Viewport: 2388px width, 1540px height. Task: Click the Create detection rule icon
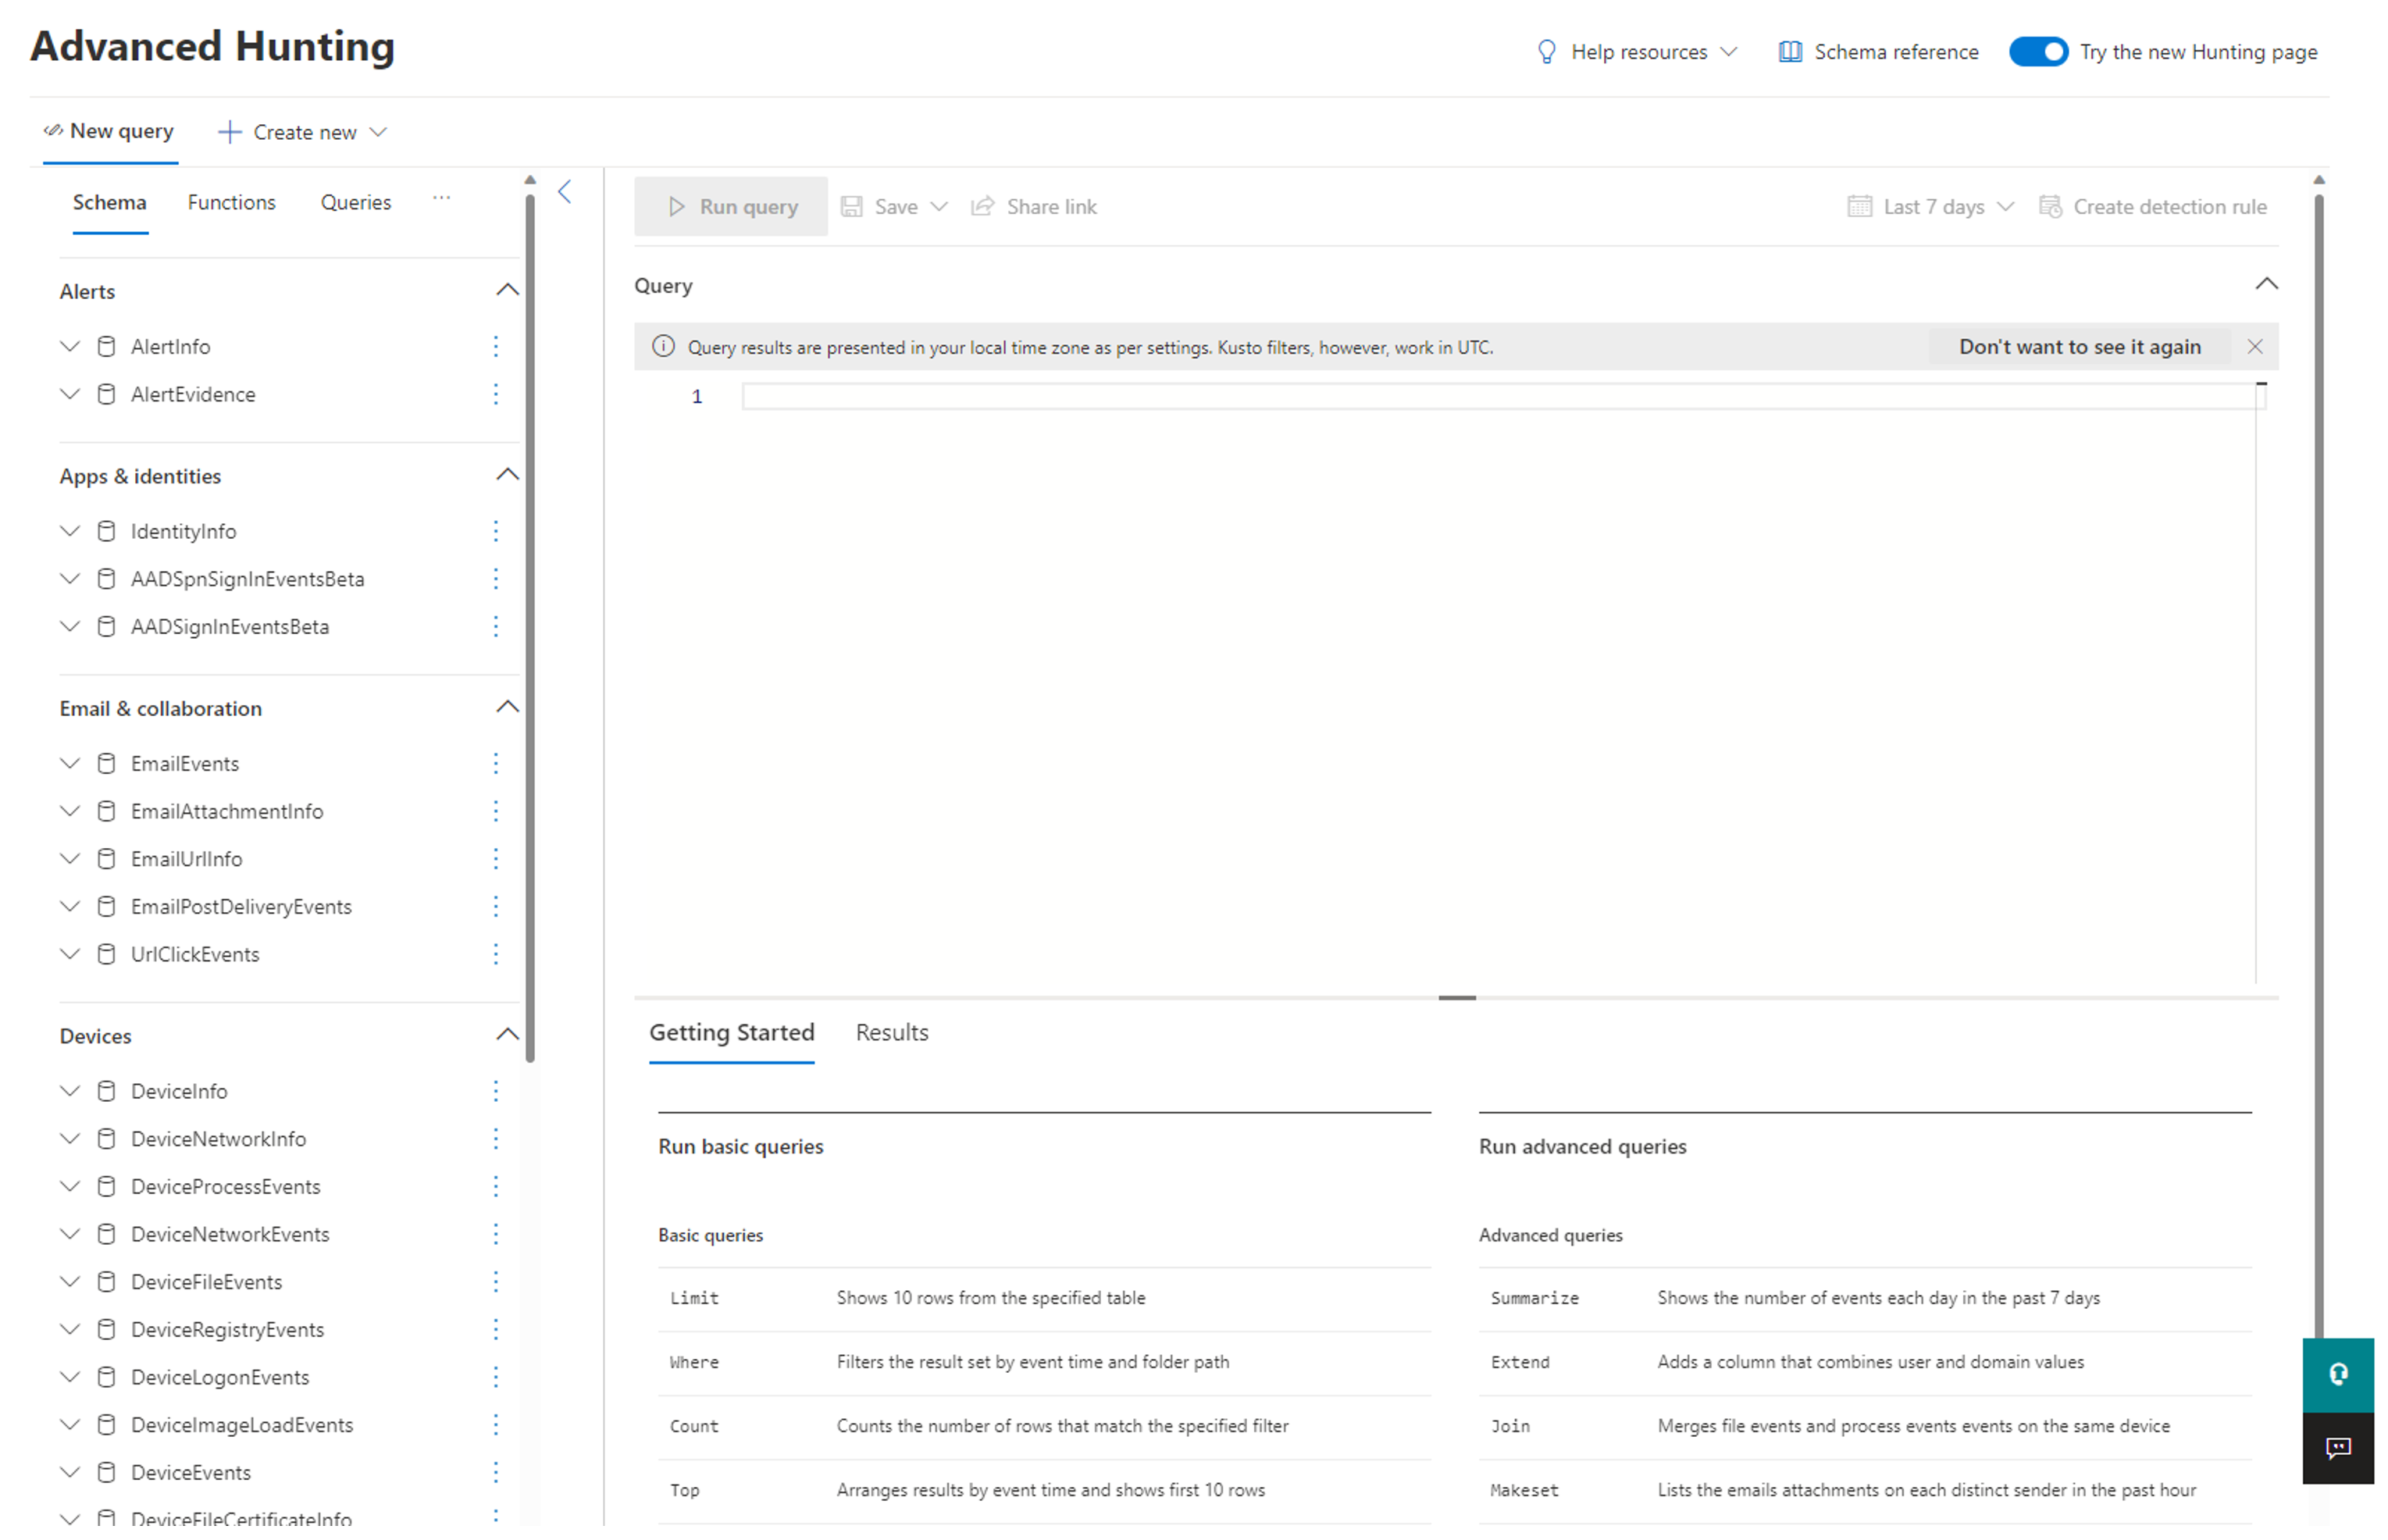point(2051,207)
